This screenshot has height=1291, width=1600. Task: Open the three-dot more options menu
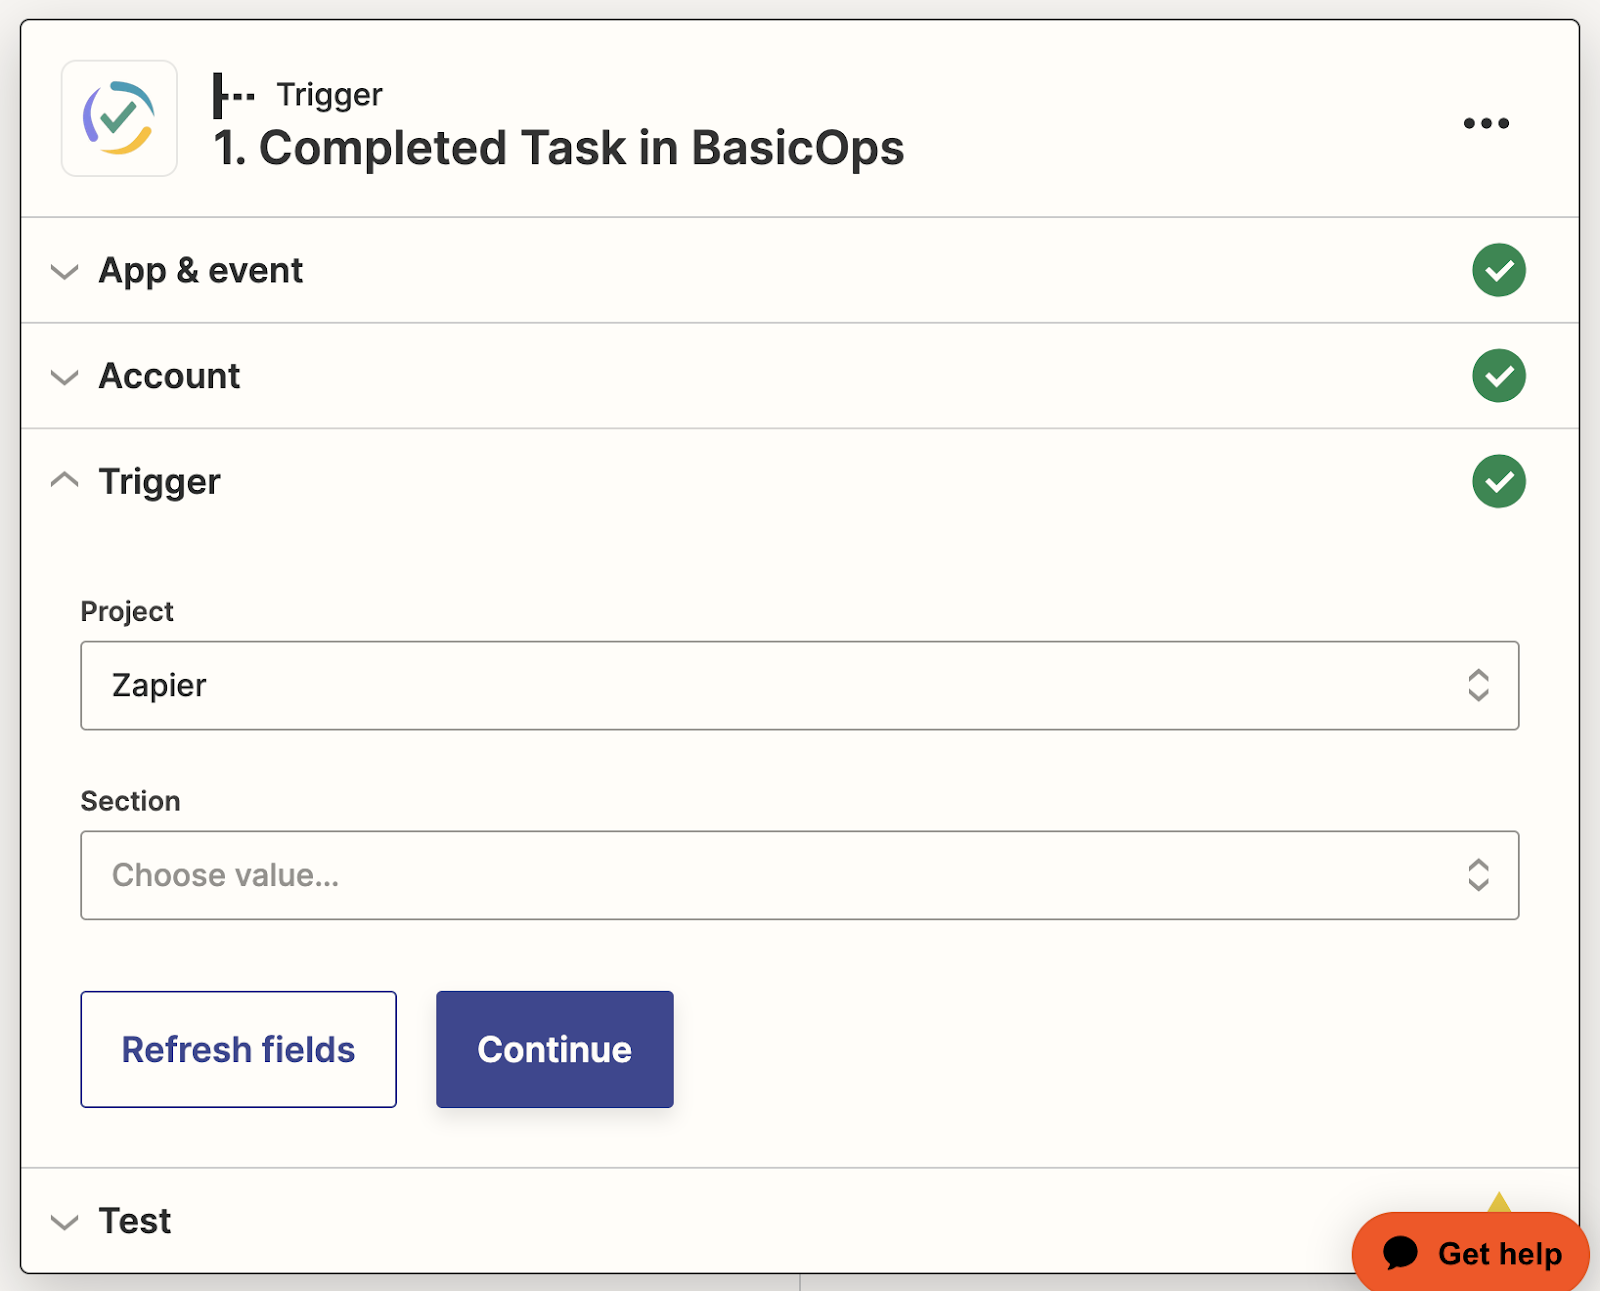(x=1486, y=123)
